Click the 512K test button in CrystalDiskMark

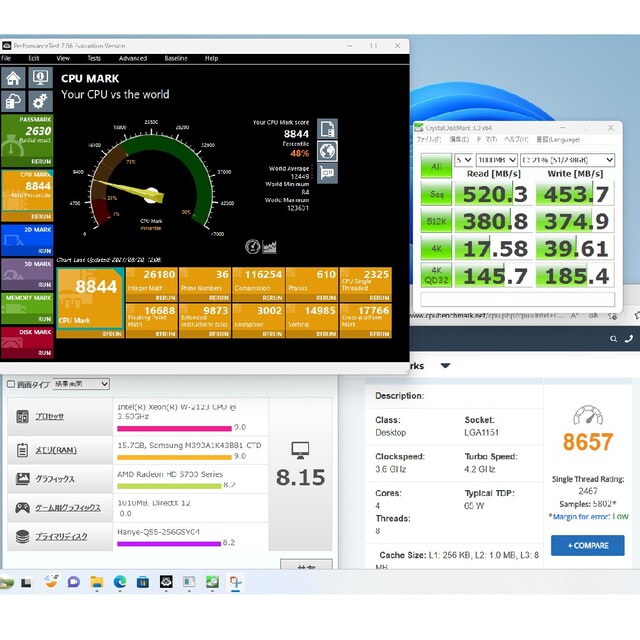pyautogui.click(x=436, y=221)
